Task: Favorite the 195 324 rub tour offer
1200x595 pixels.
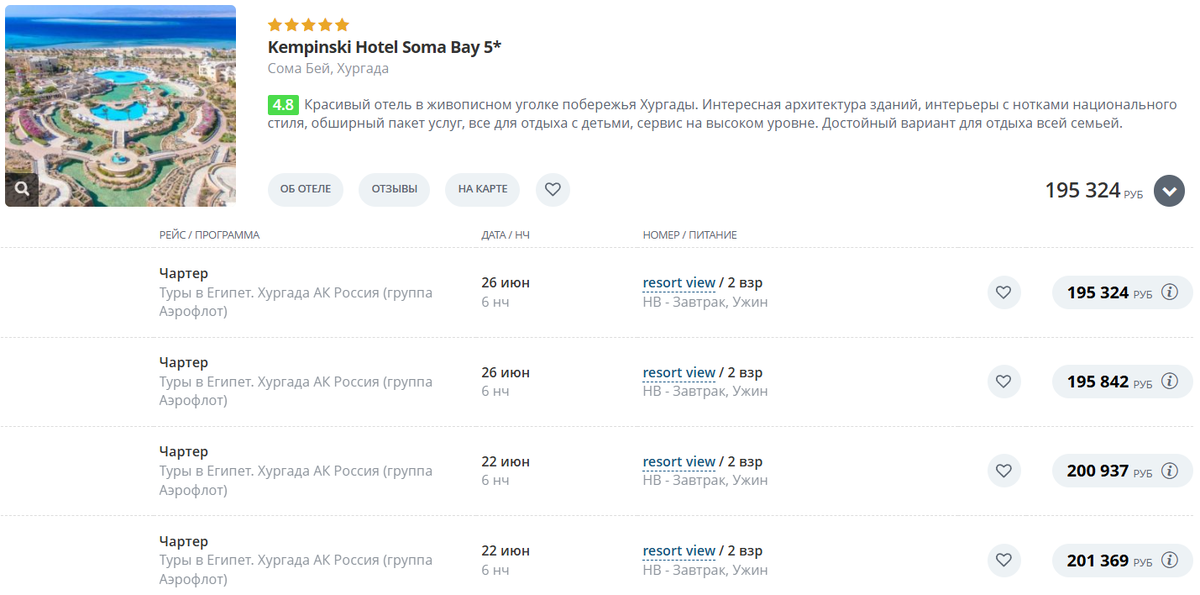Action: [1004, 293]
